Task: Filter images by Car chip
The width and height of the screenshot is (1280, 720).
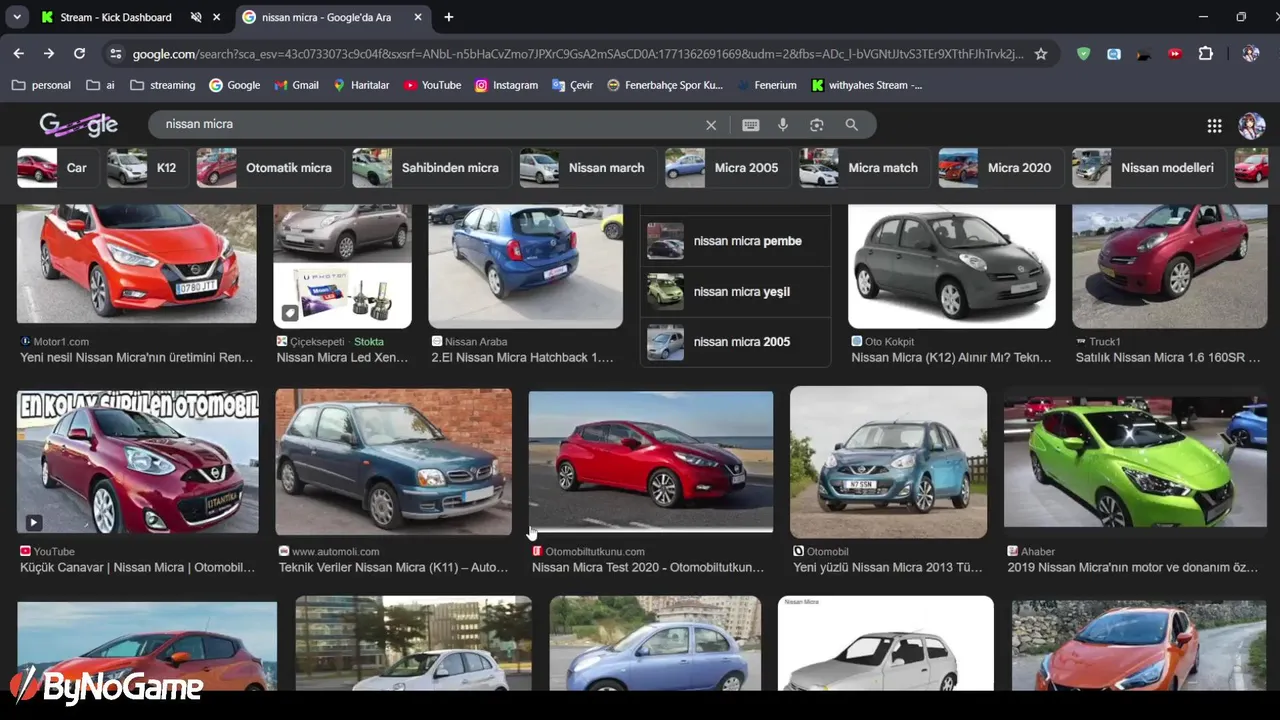Action: point(56,168)
